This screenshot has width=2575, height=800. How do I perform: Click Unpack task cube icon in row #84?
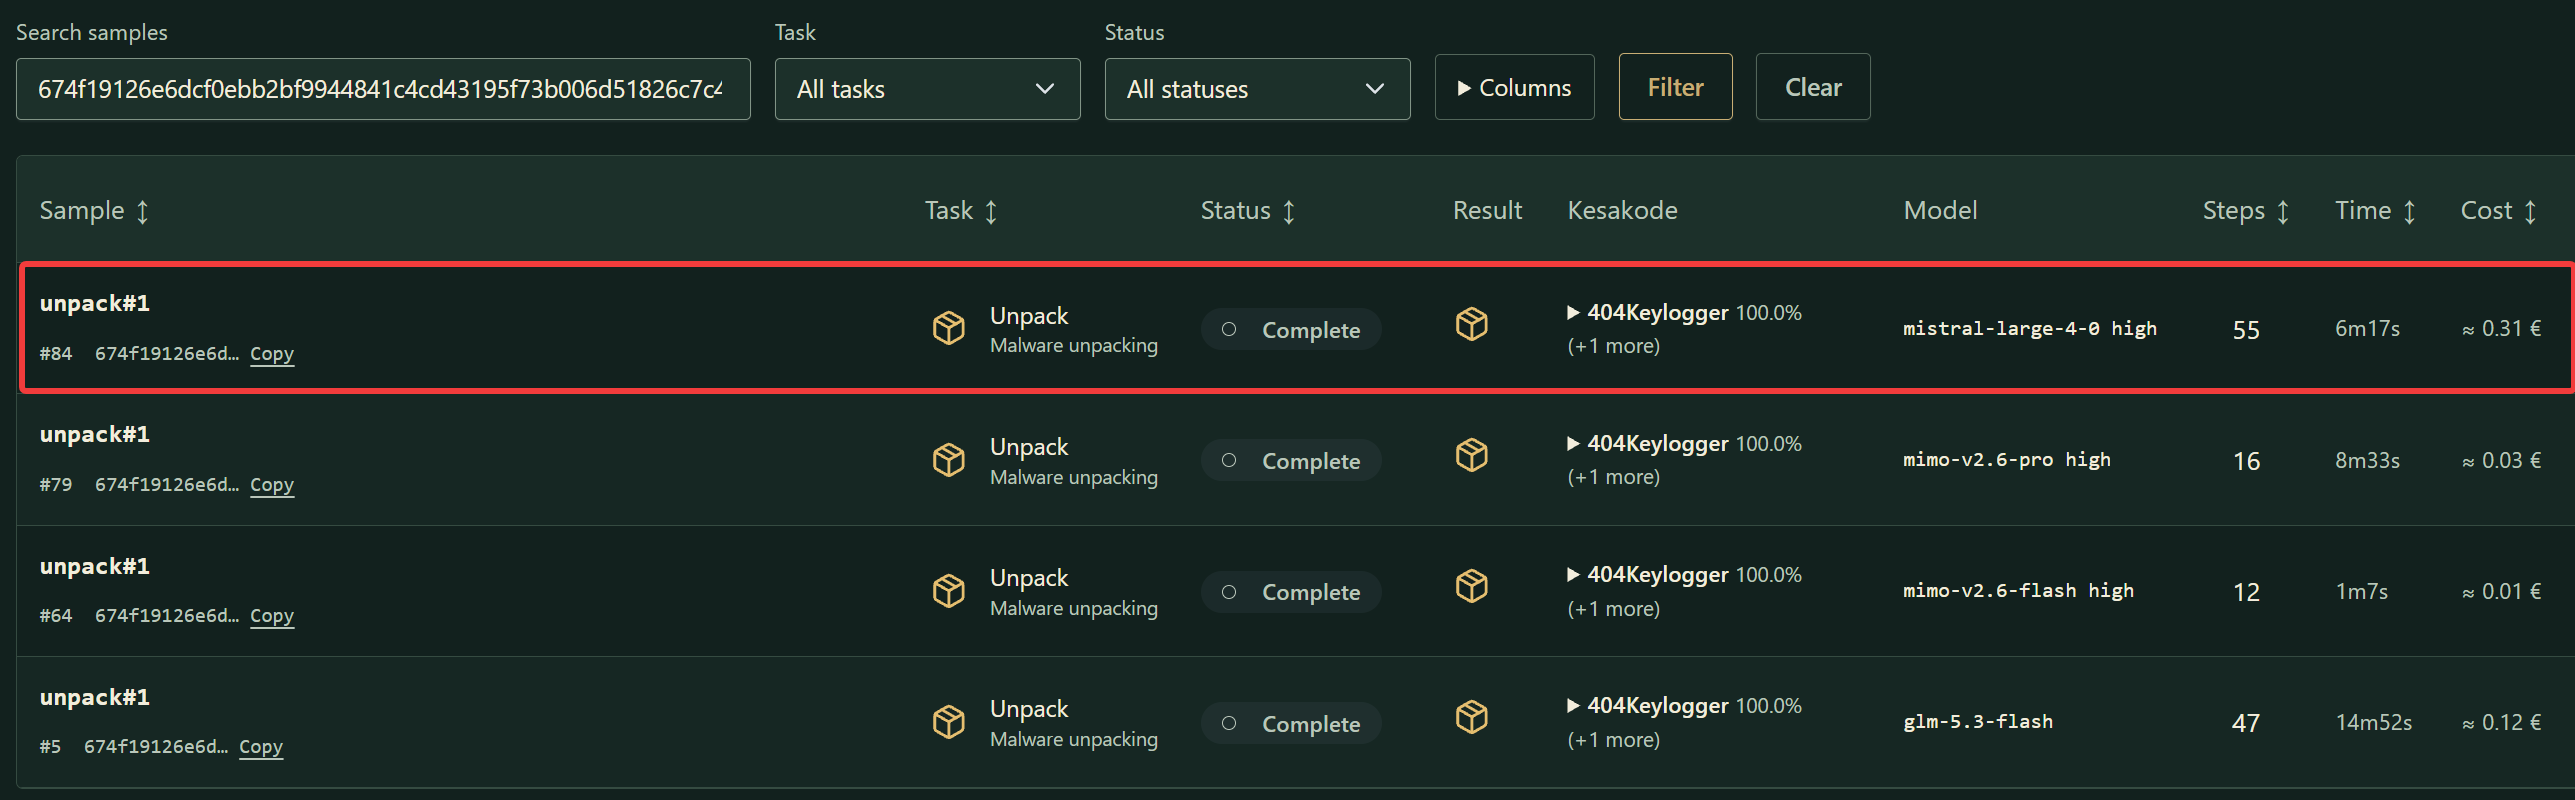(948, 327)
